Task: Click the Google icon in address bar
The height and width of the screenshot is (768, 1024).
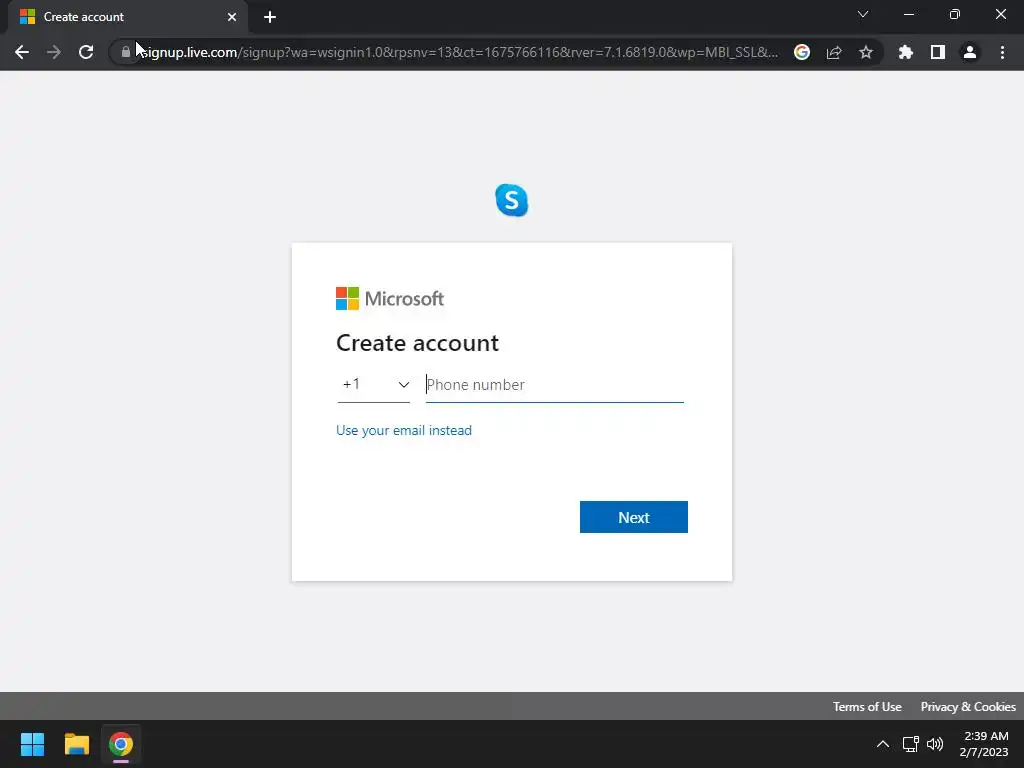Action: 802,52
